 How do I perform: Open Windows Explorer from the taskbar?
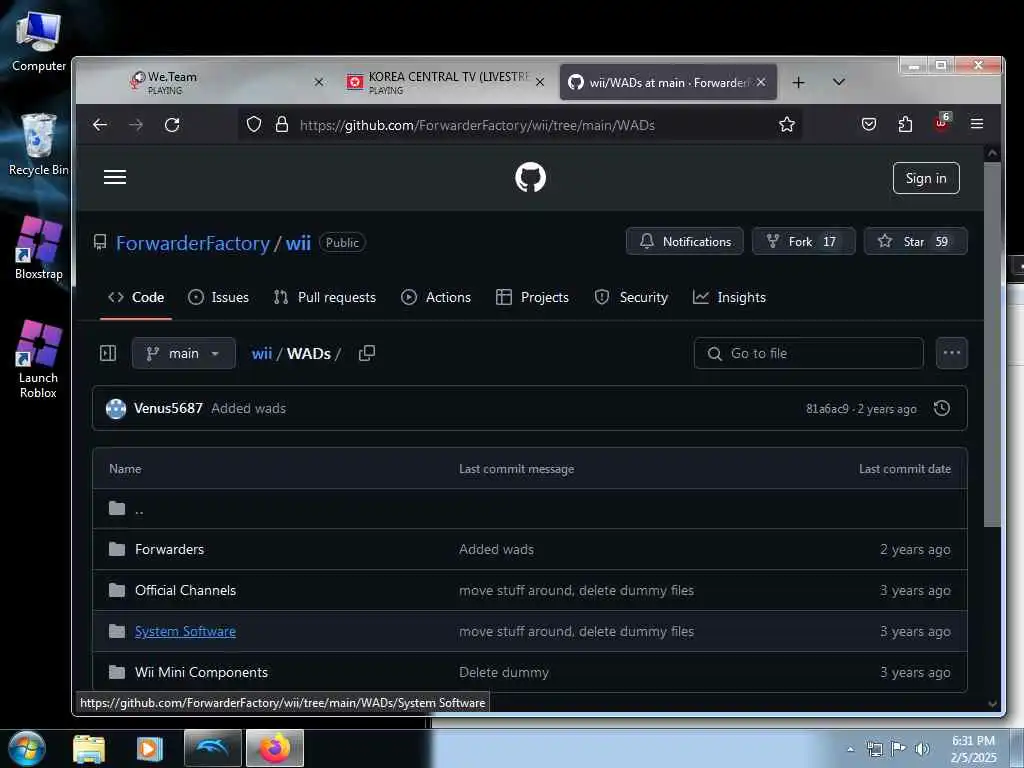[x=89, y=748]
